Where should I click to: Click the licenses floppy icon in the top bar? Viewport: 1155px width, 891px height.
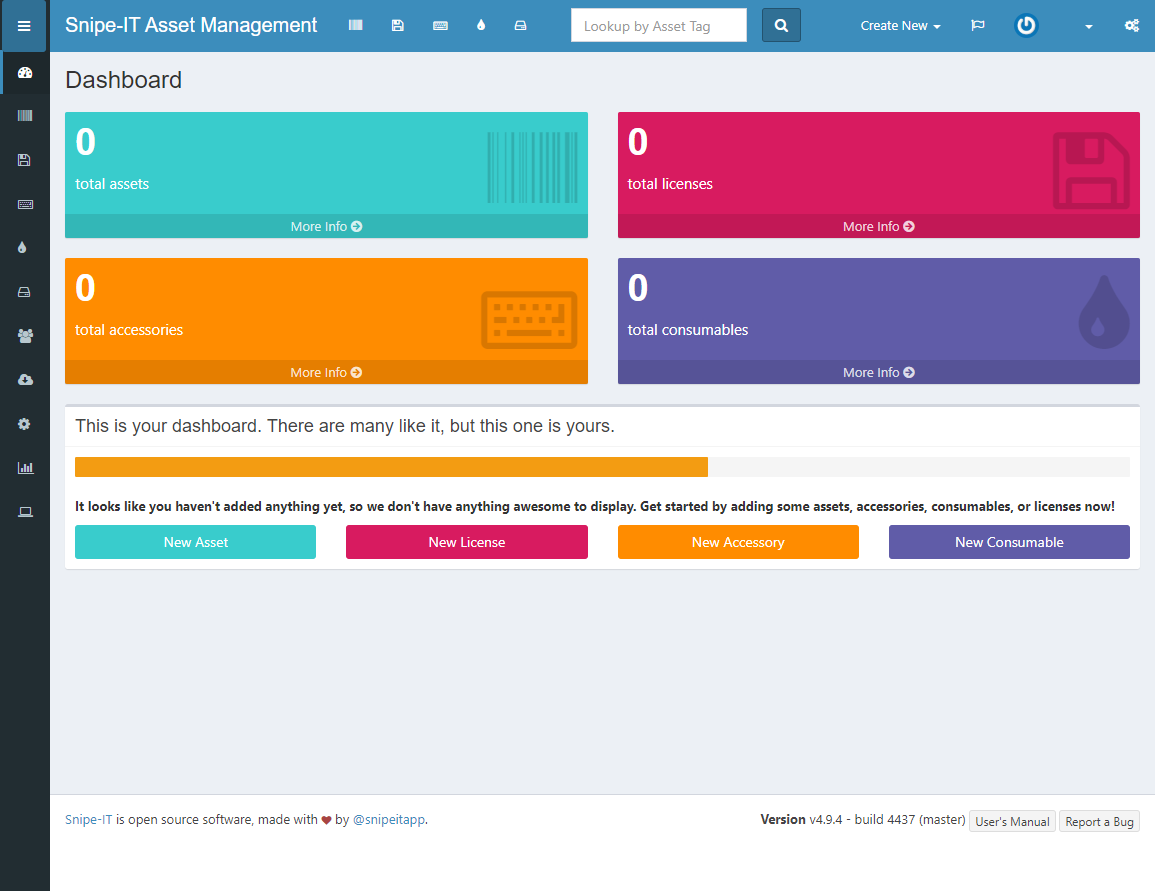tap(398, 25)
